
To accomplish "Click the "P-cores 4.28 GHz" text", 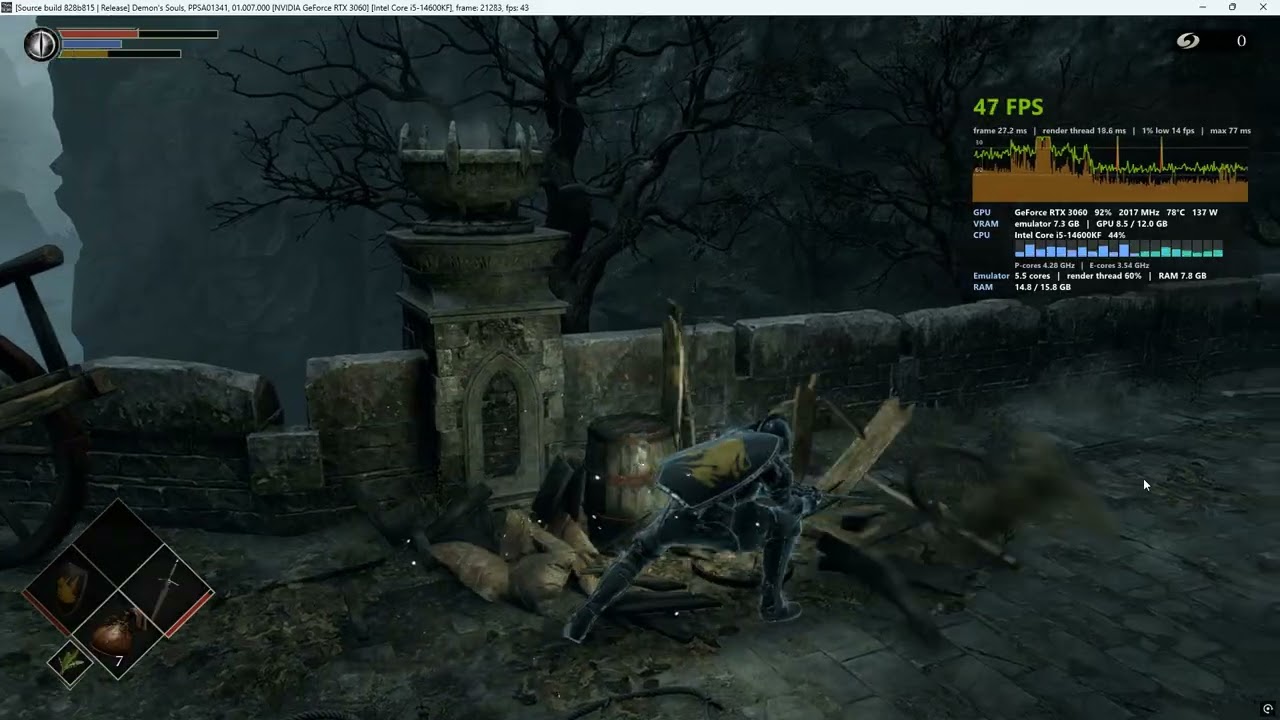I will (x=1044, y=265).
